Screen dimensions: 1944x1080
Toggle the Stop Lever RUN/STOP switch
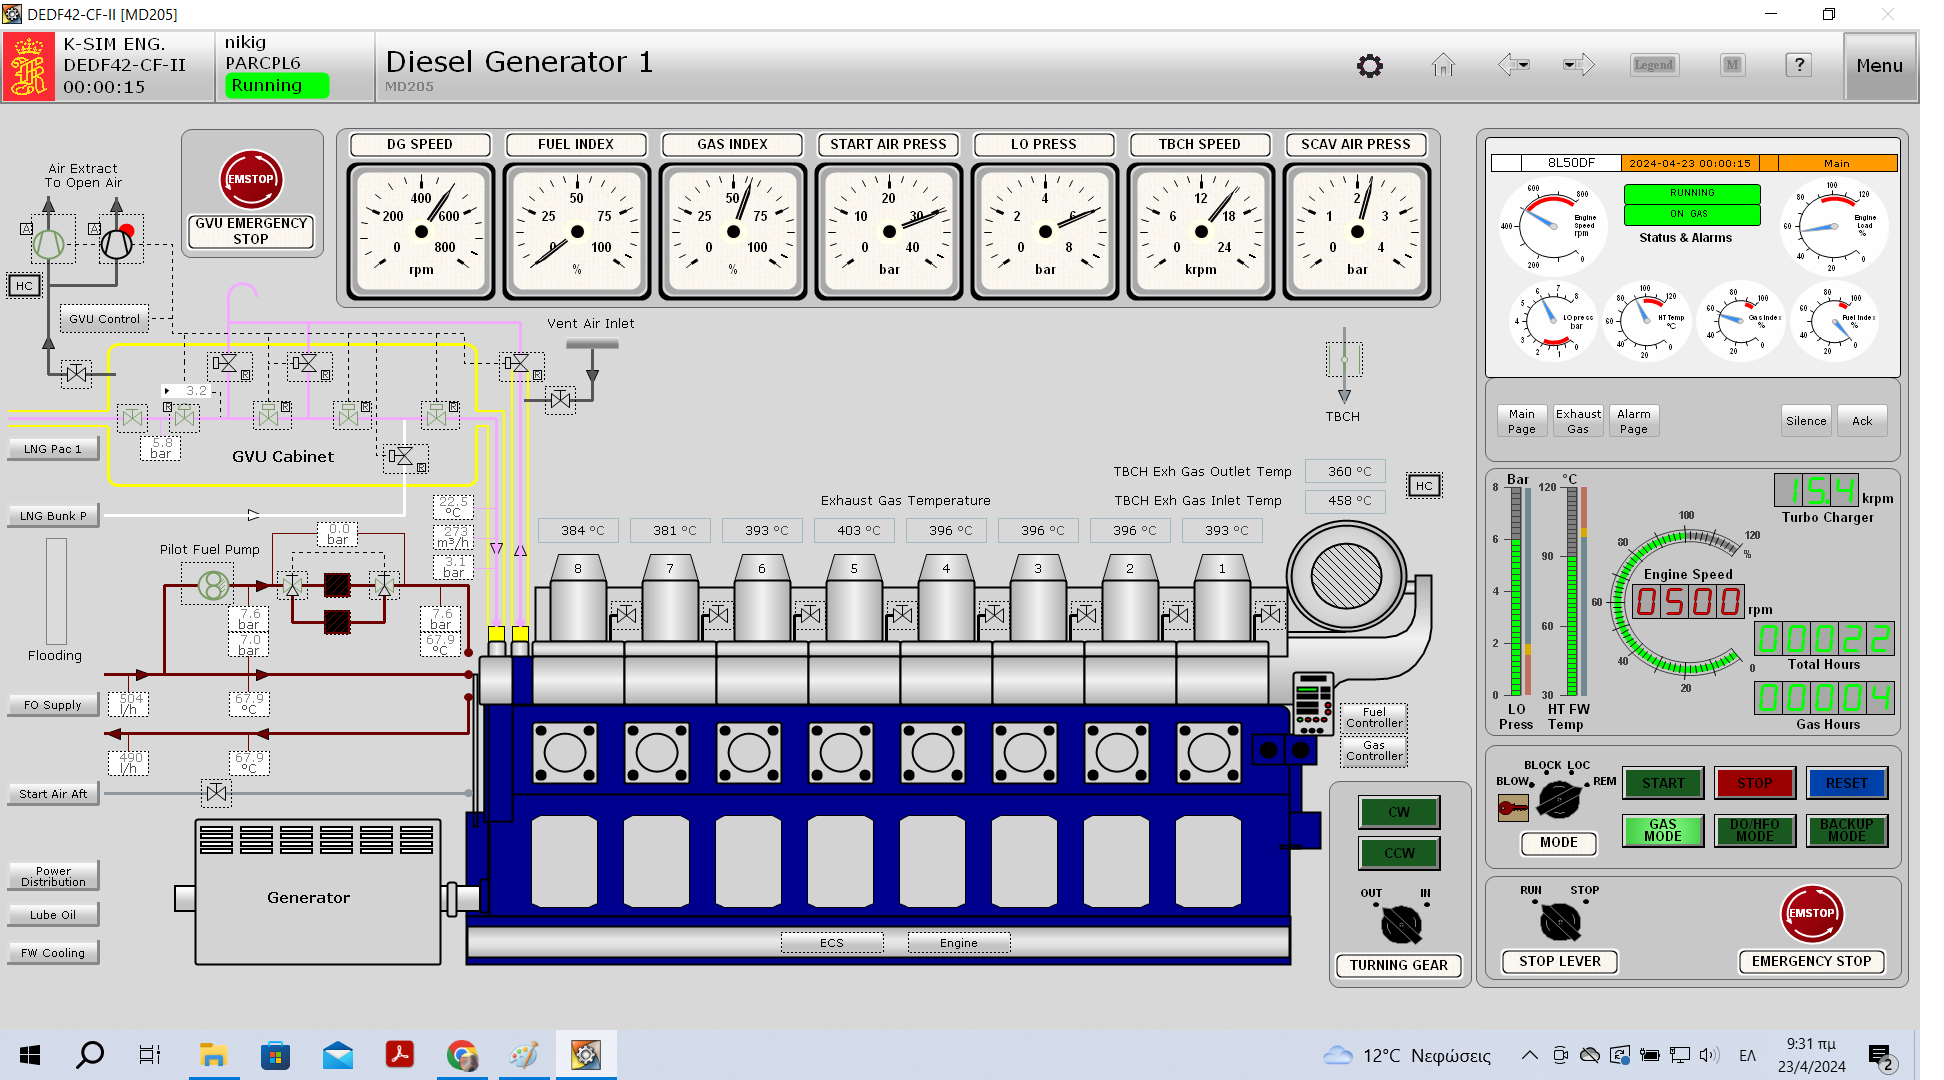1560,921
